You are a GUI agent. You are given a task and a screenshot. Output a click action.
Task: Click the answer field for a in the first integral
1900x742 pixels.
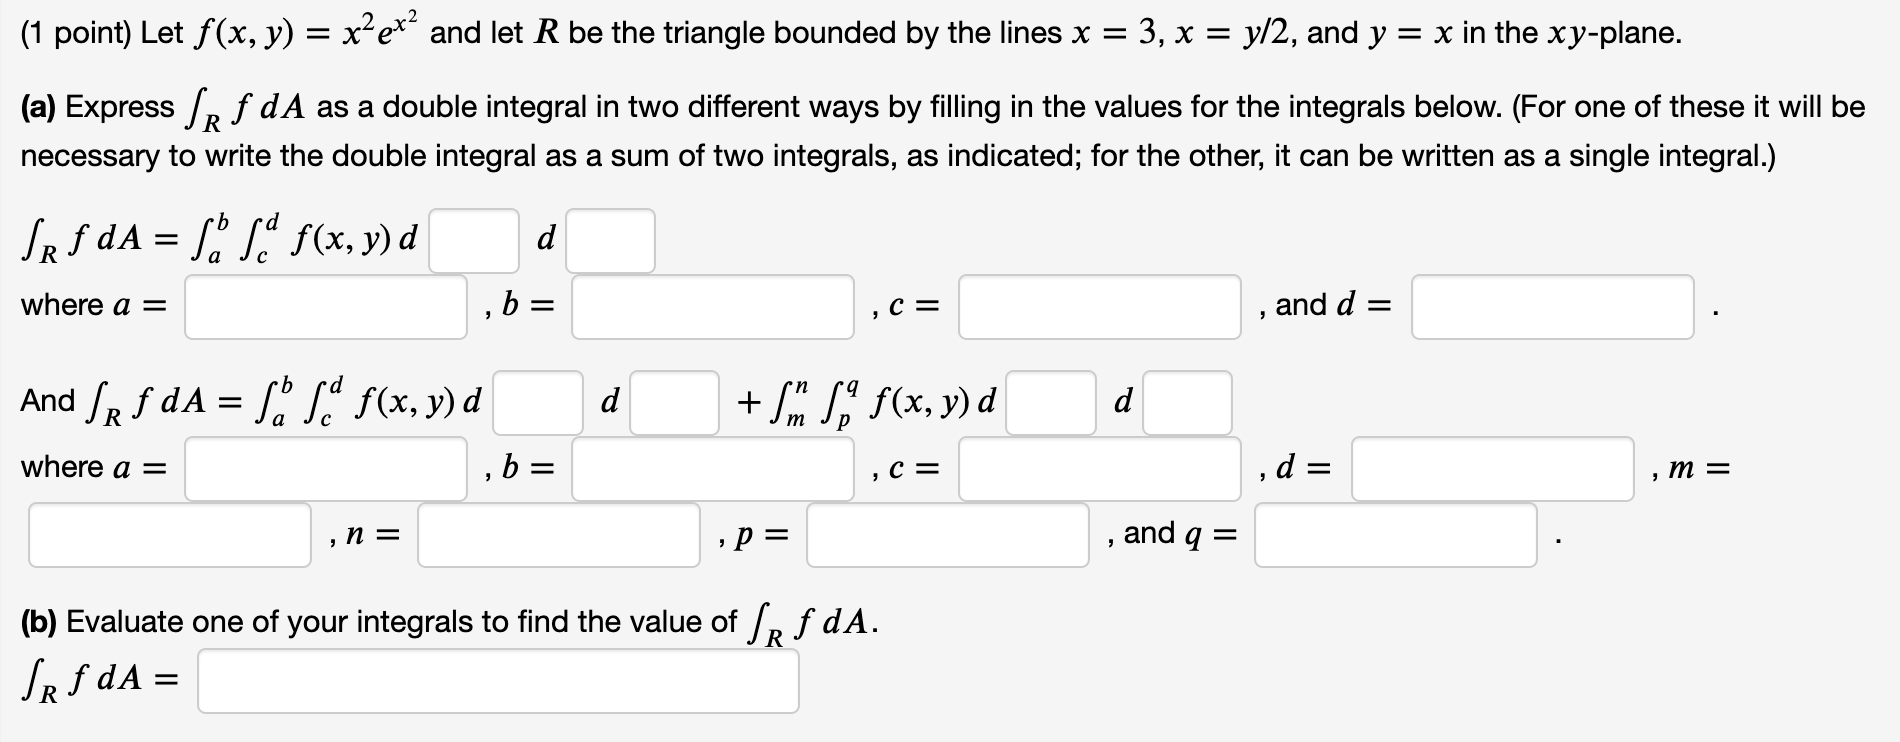pos(326,306)
